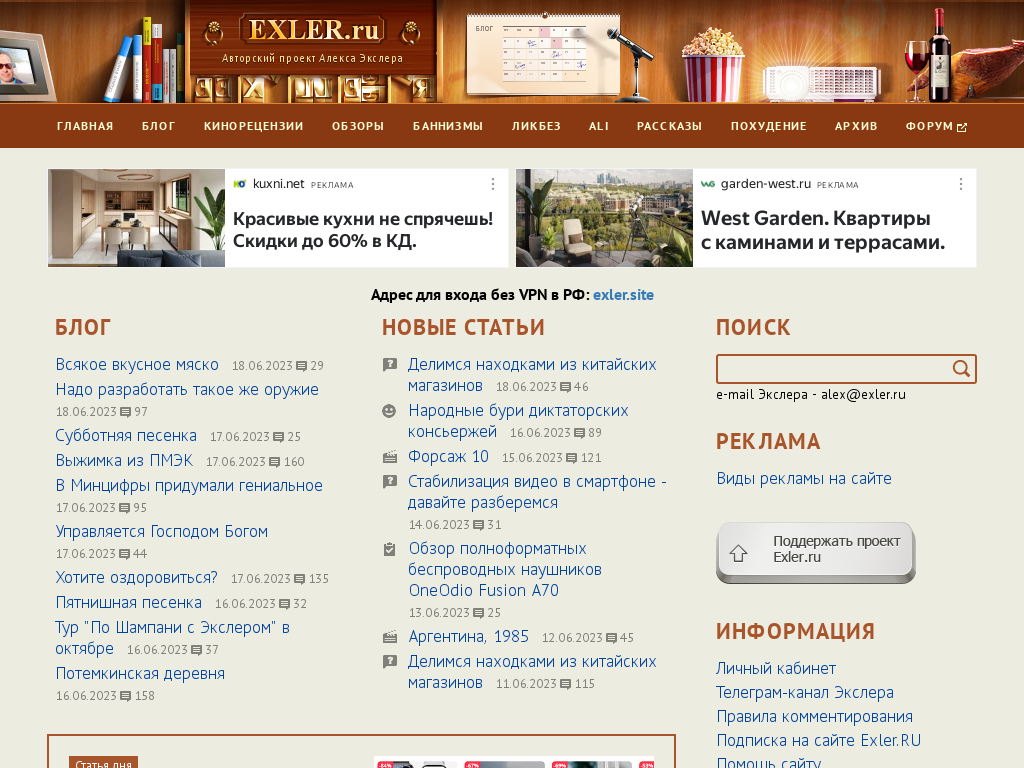Click the West Garden terrace ad image
1024x768 pixels.
(604, 218)
